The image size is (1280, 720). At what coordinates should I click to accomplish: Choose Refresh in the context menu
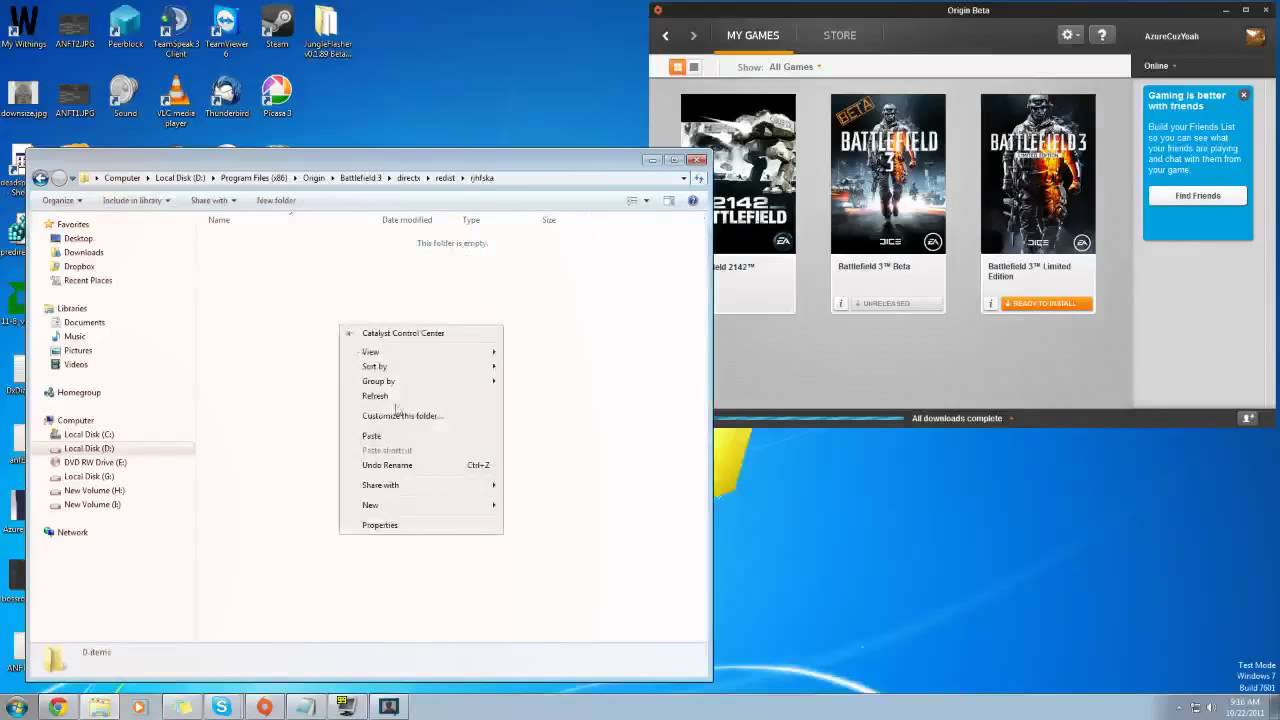click(x=421, y=396)
